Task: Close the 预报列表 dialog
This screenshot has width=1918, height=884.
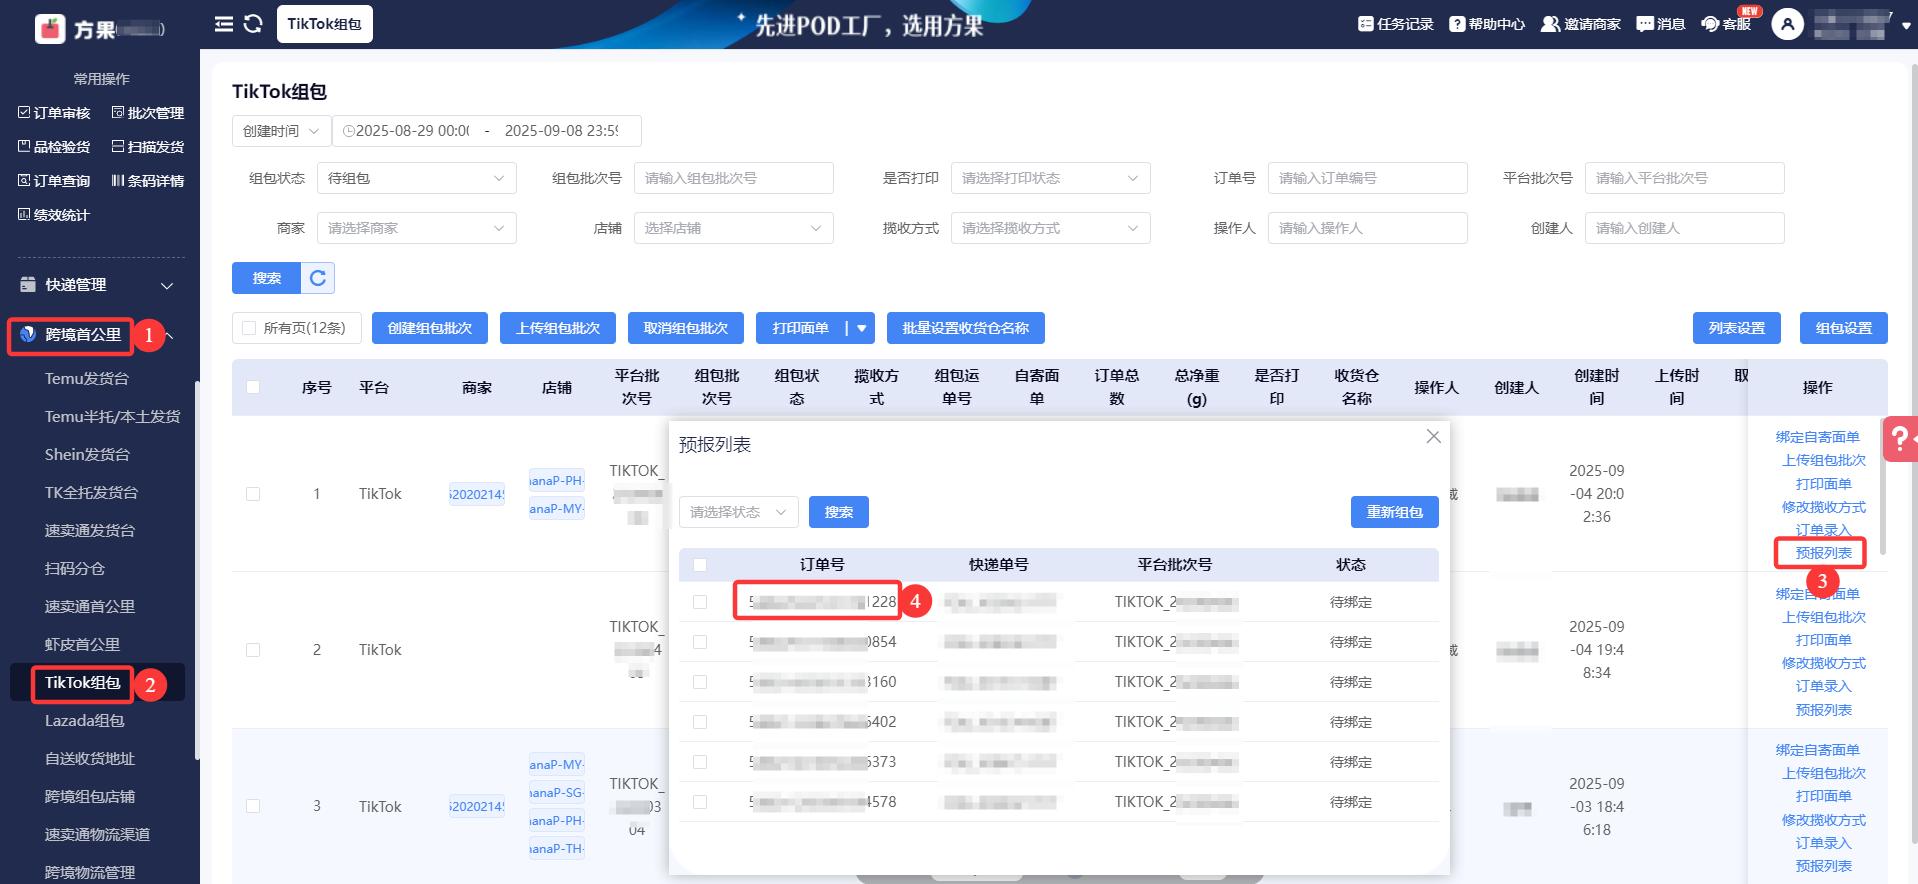Action: pos(1433,437)
